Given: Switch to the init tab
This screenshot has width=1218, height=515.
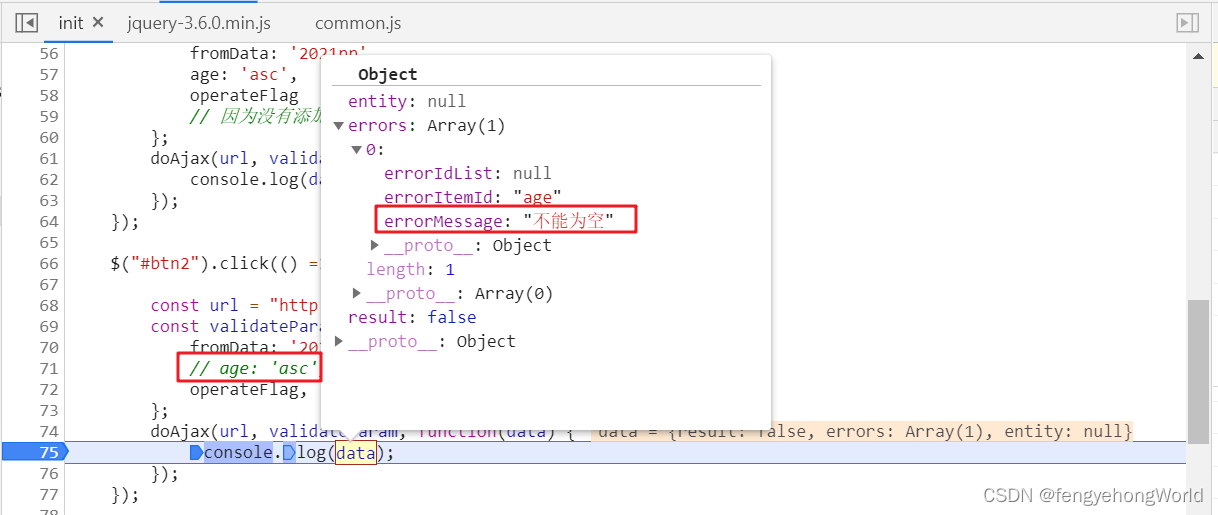Looking at the screenshot, I should click(71, 22).
